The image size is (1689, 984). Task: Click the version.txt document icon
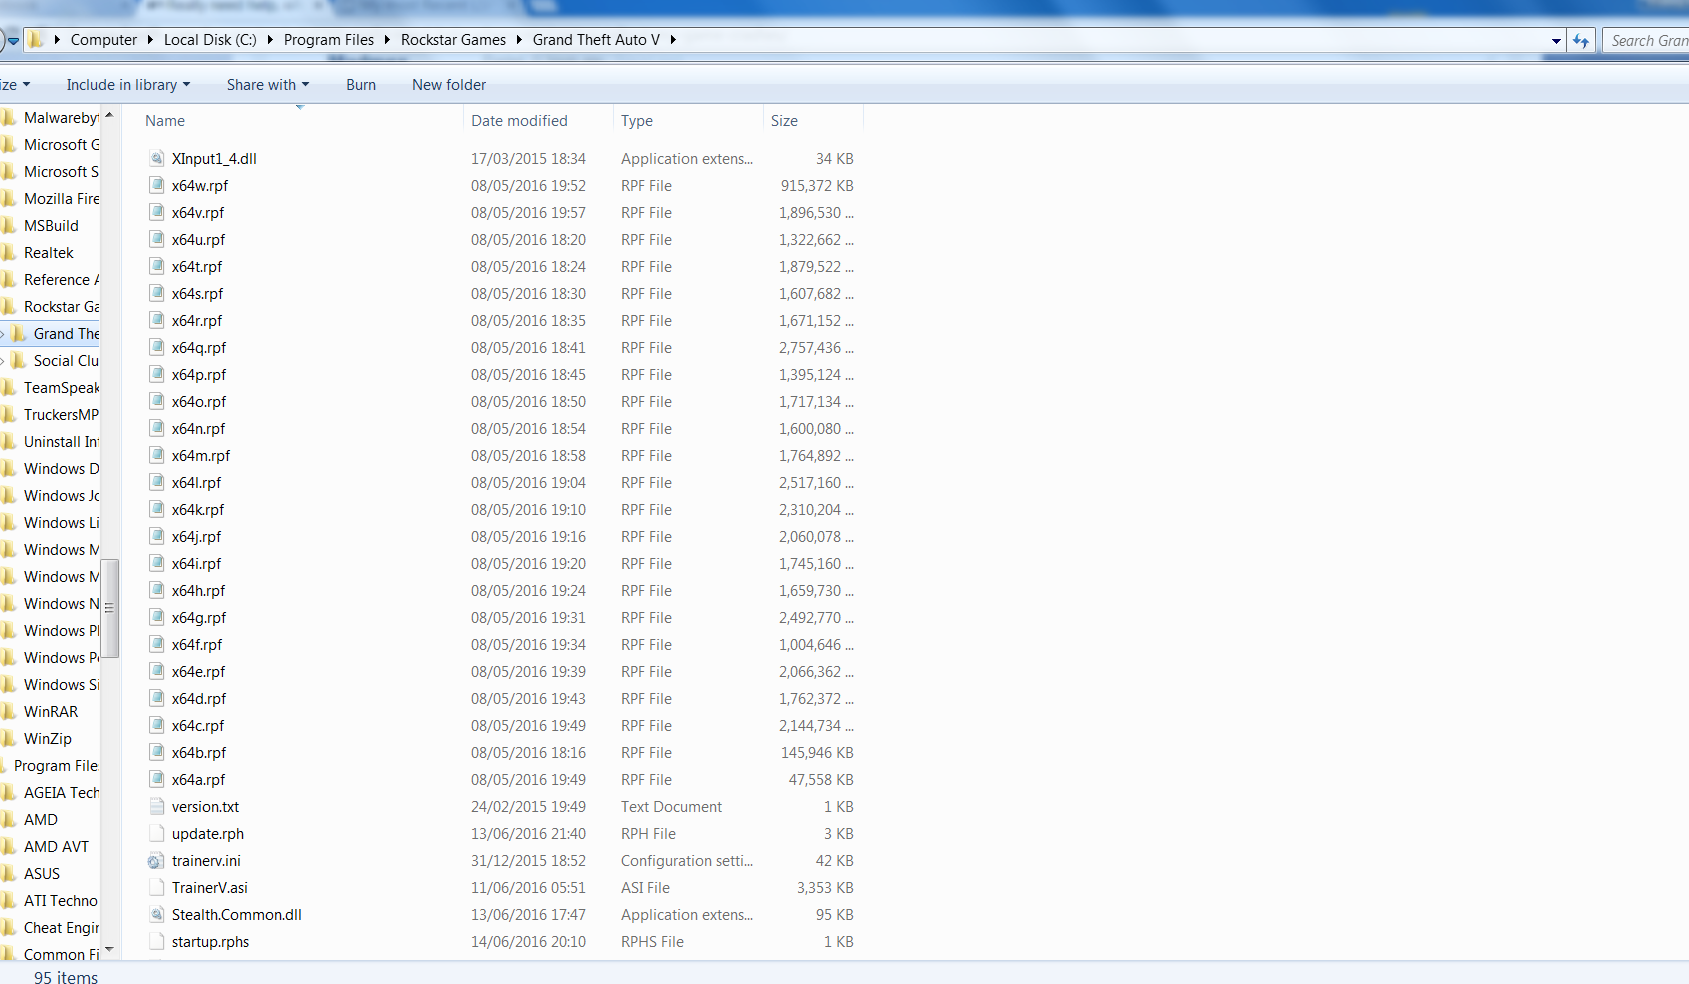[156, 806]
